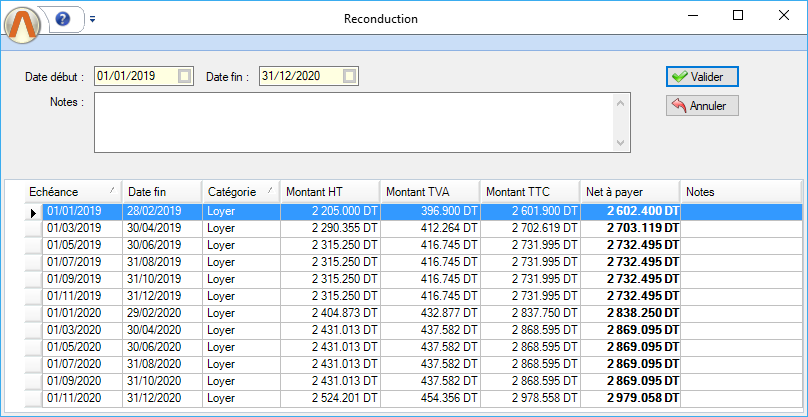Sort by the Echéance column header
Screen dimensions: 808x417
(x=70, y=191)
